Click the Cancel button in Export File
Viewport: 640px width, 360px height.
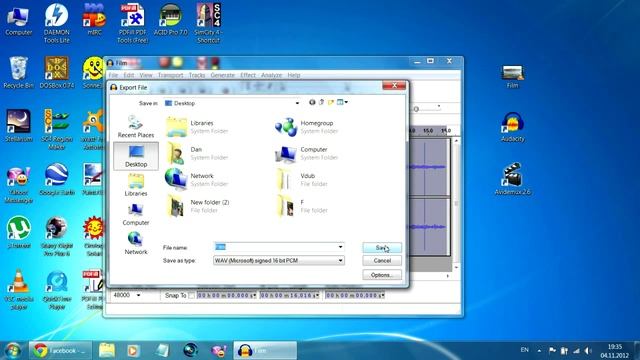pos(382,260)
